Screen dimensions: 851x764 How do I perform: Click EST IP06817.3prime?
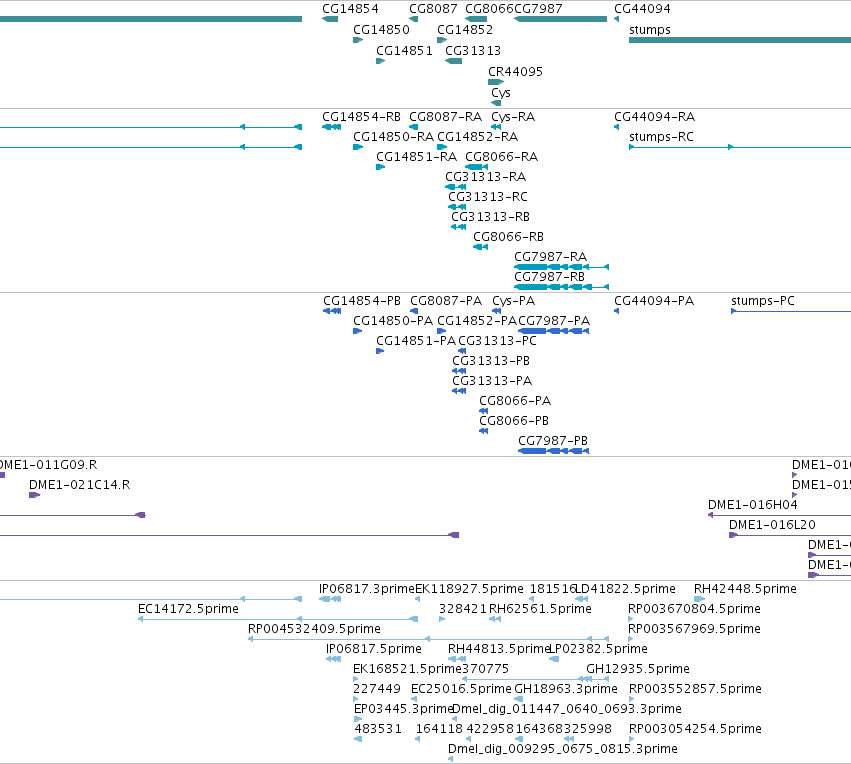tap(366, 589)
